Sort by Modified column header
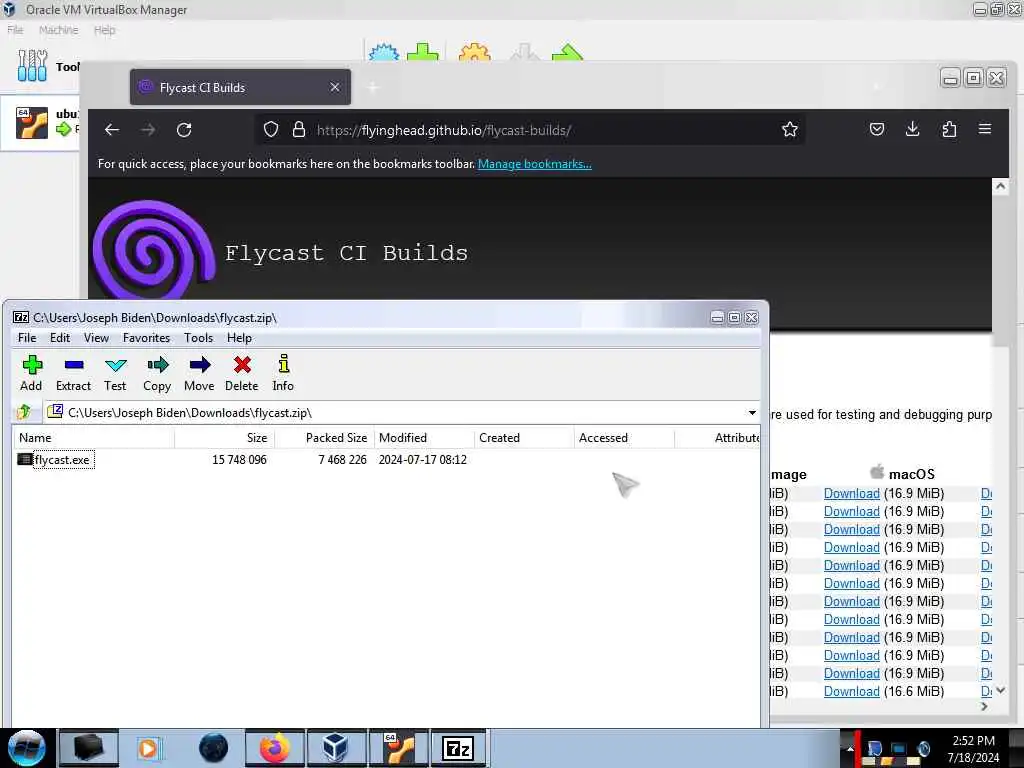 pos(424,438)
